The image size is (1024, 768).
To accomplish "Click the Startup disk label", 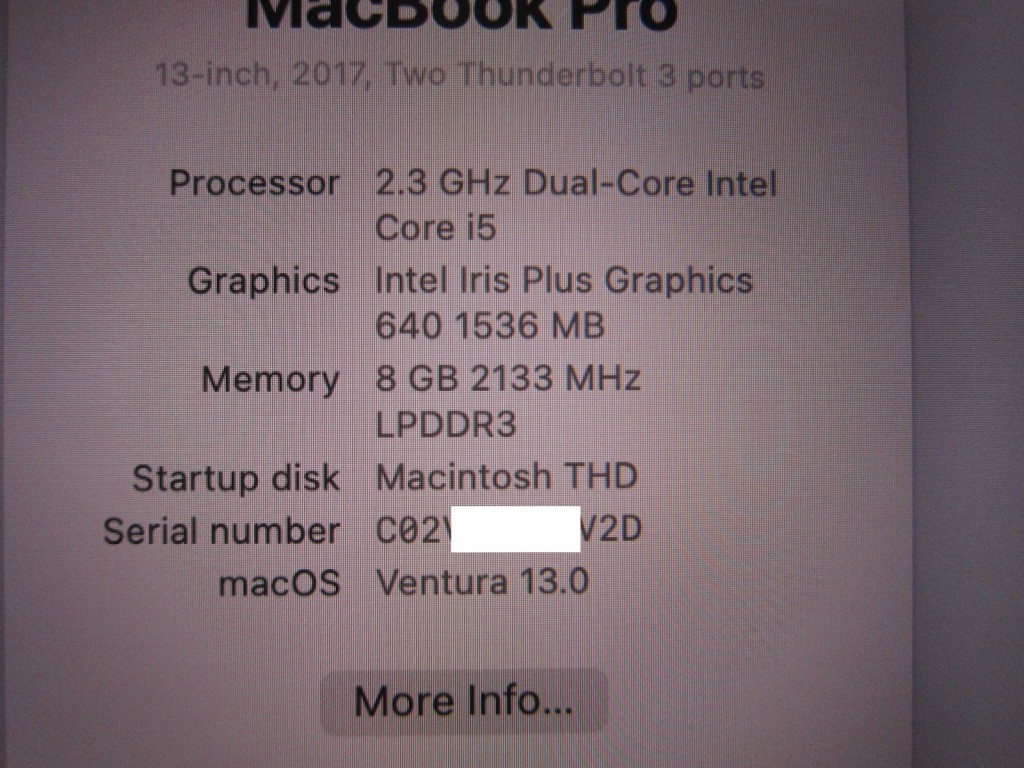I will [x=236, y=479].
